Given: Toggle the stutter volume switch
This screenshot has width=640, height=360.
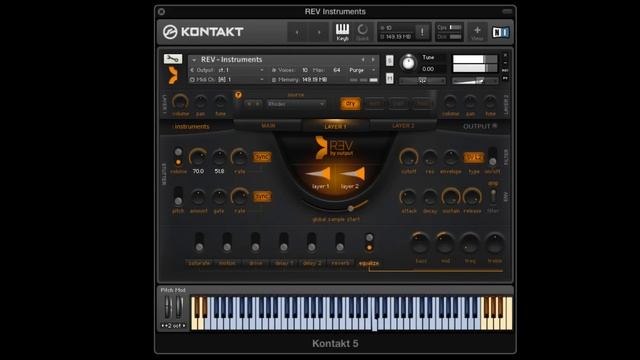Looking at the screenshot, I should tap(178, 157).
